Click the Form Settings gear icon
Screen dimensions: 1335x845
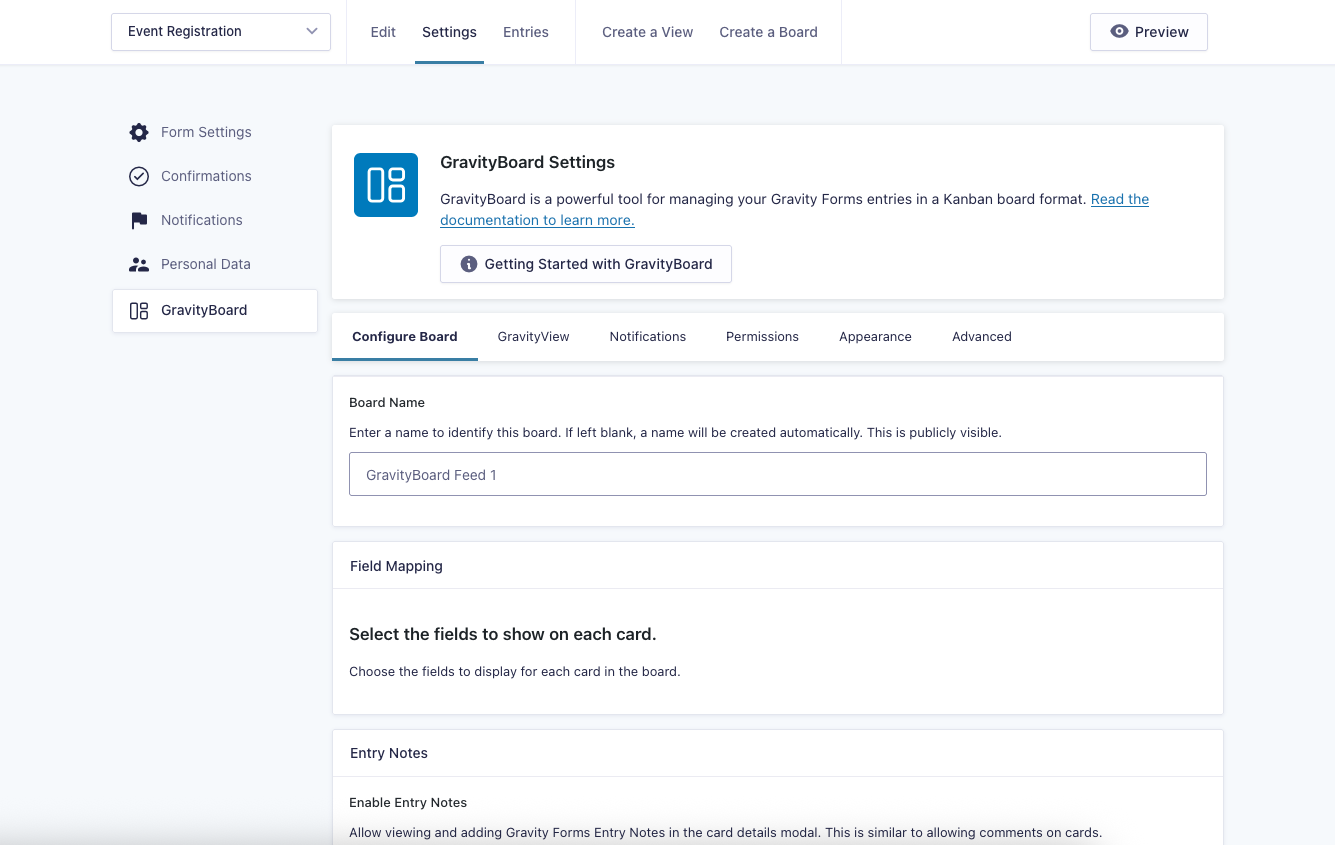(139, 132)
